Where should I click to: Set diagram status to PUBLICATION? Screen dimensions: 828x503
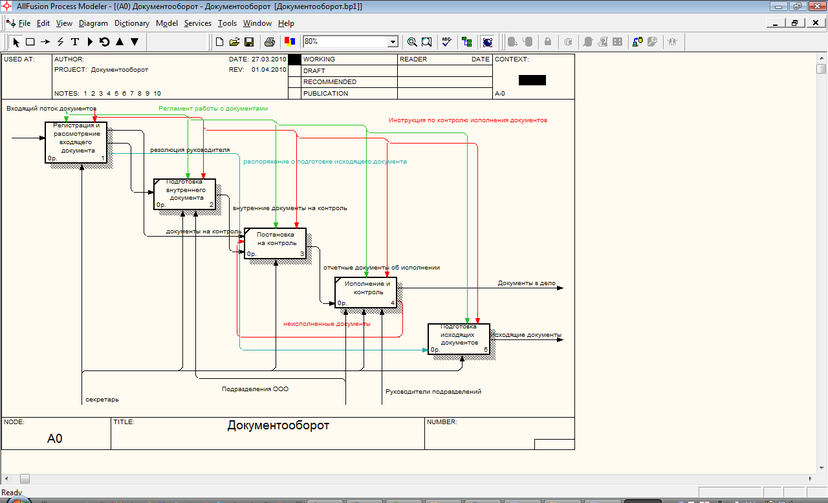[x=295, y=93]
